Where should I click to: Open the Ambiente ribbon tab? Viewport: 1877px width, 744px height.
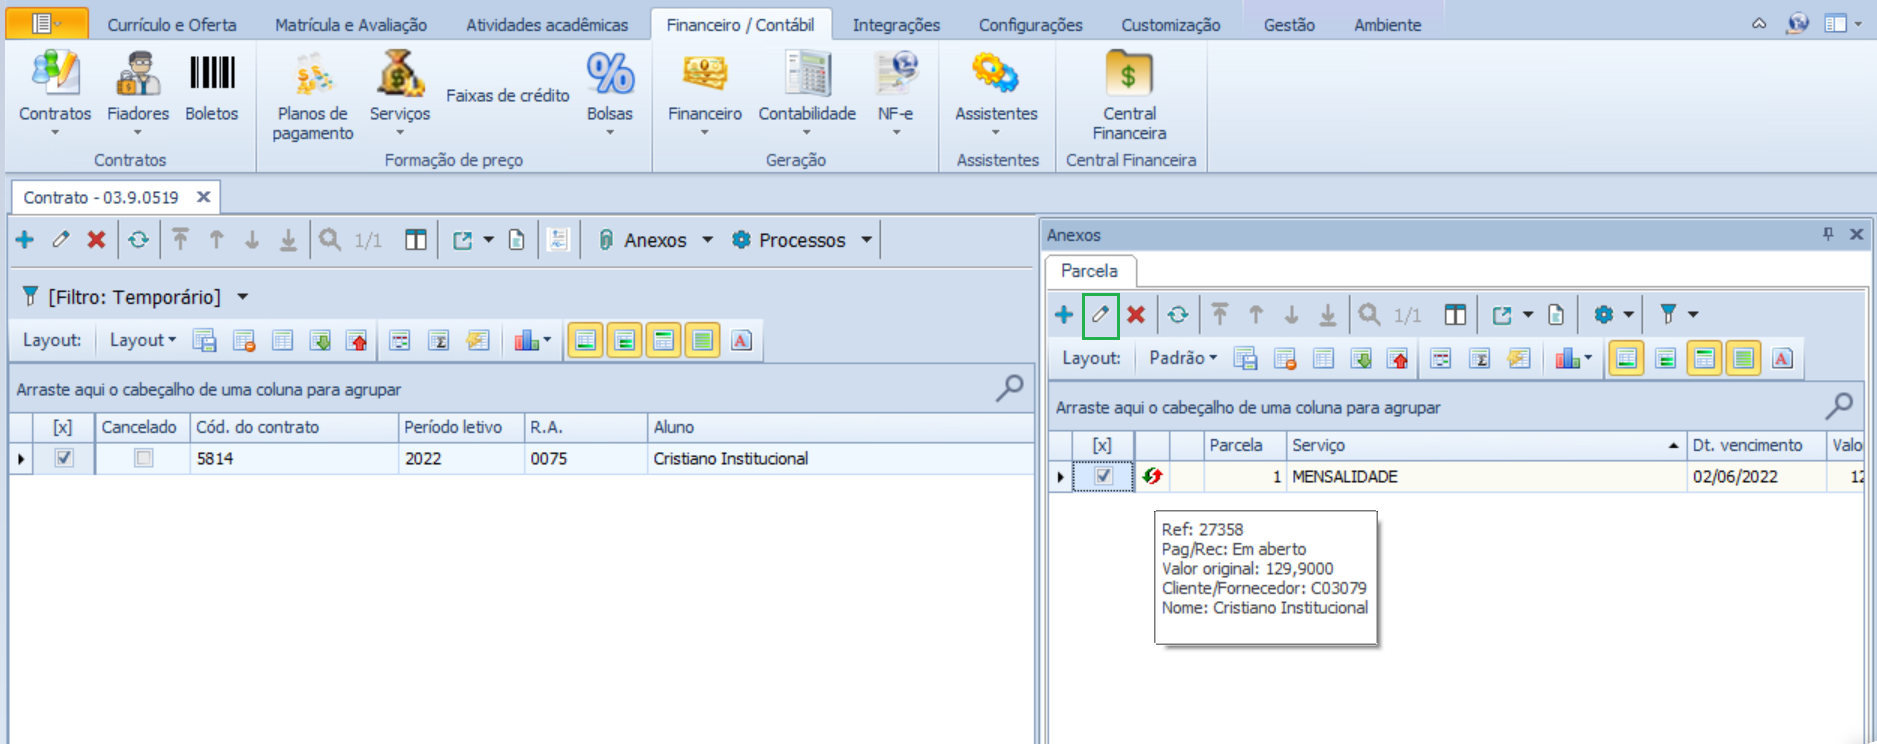coord(1387,25)
